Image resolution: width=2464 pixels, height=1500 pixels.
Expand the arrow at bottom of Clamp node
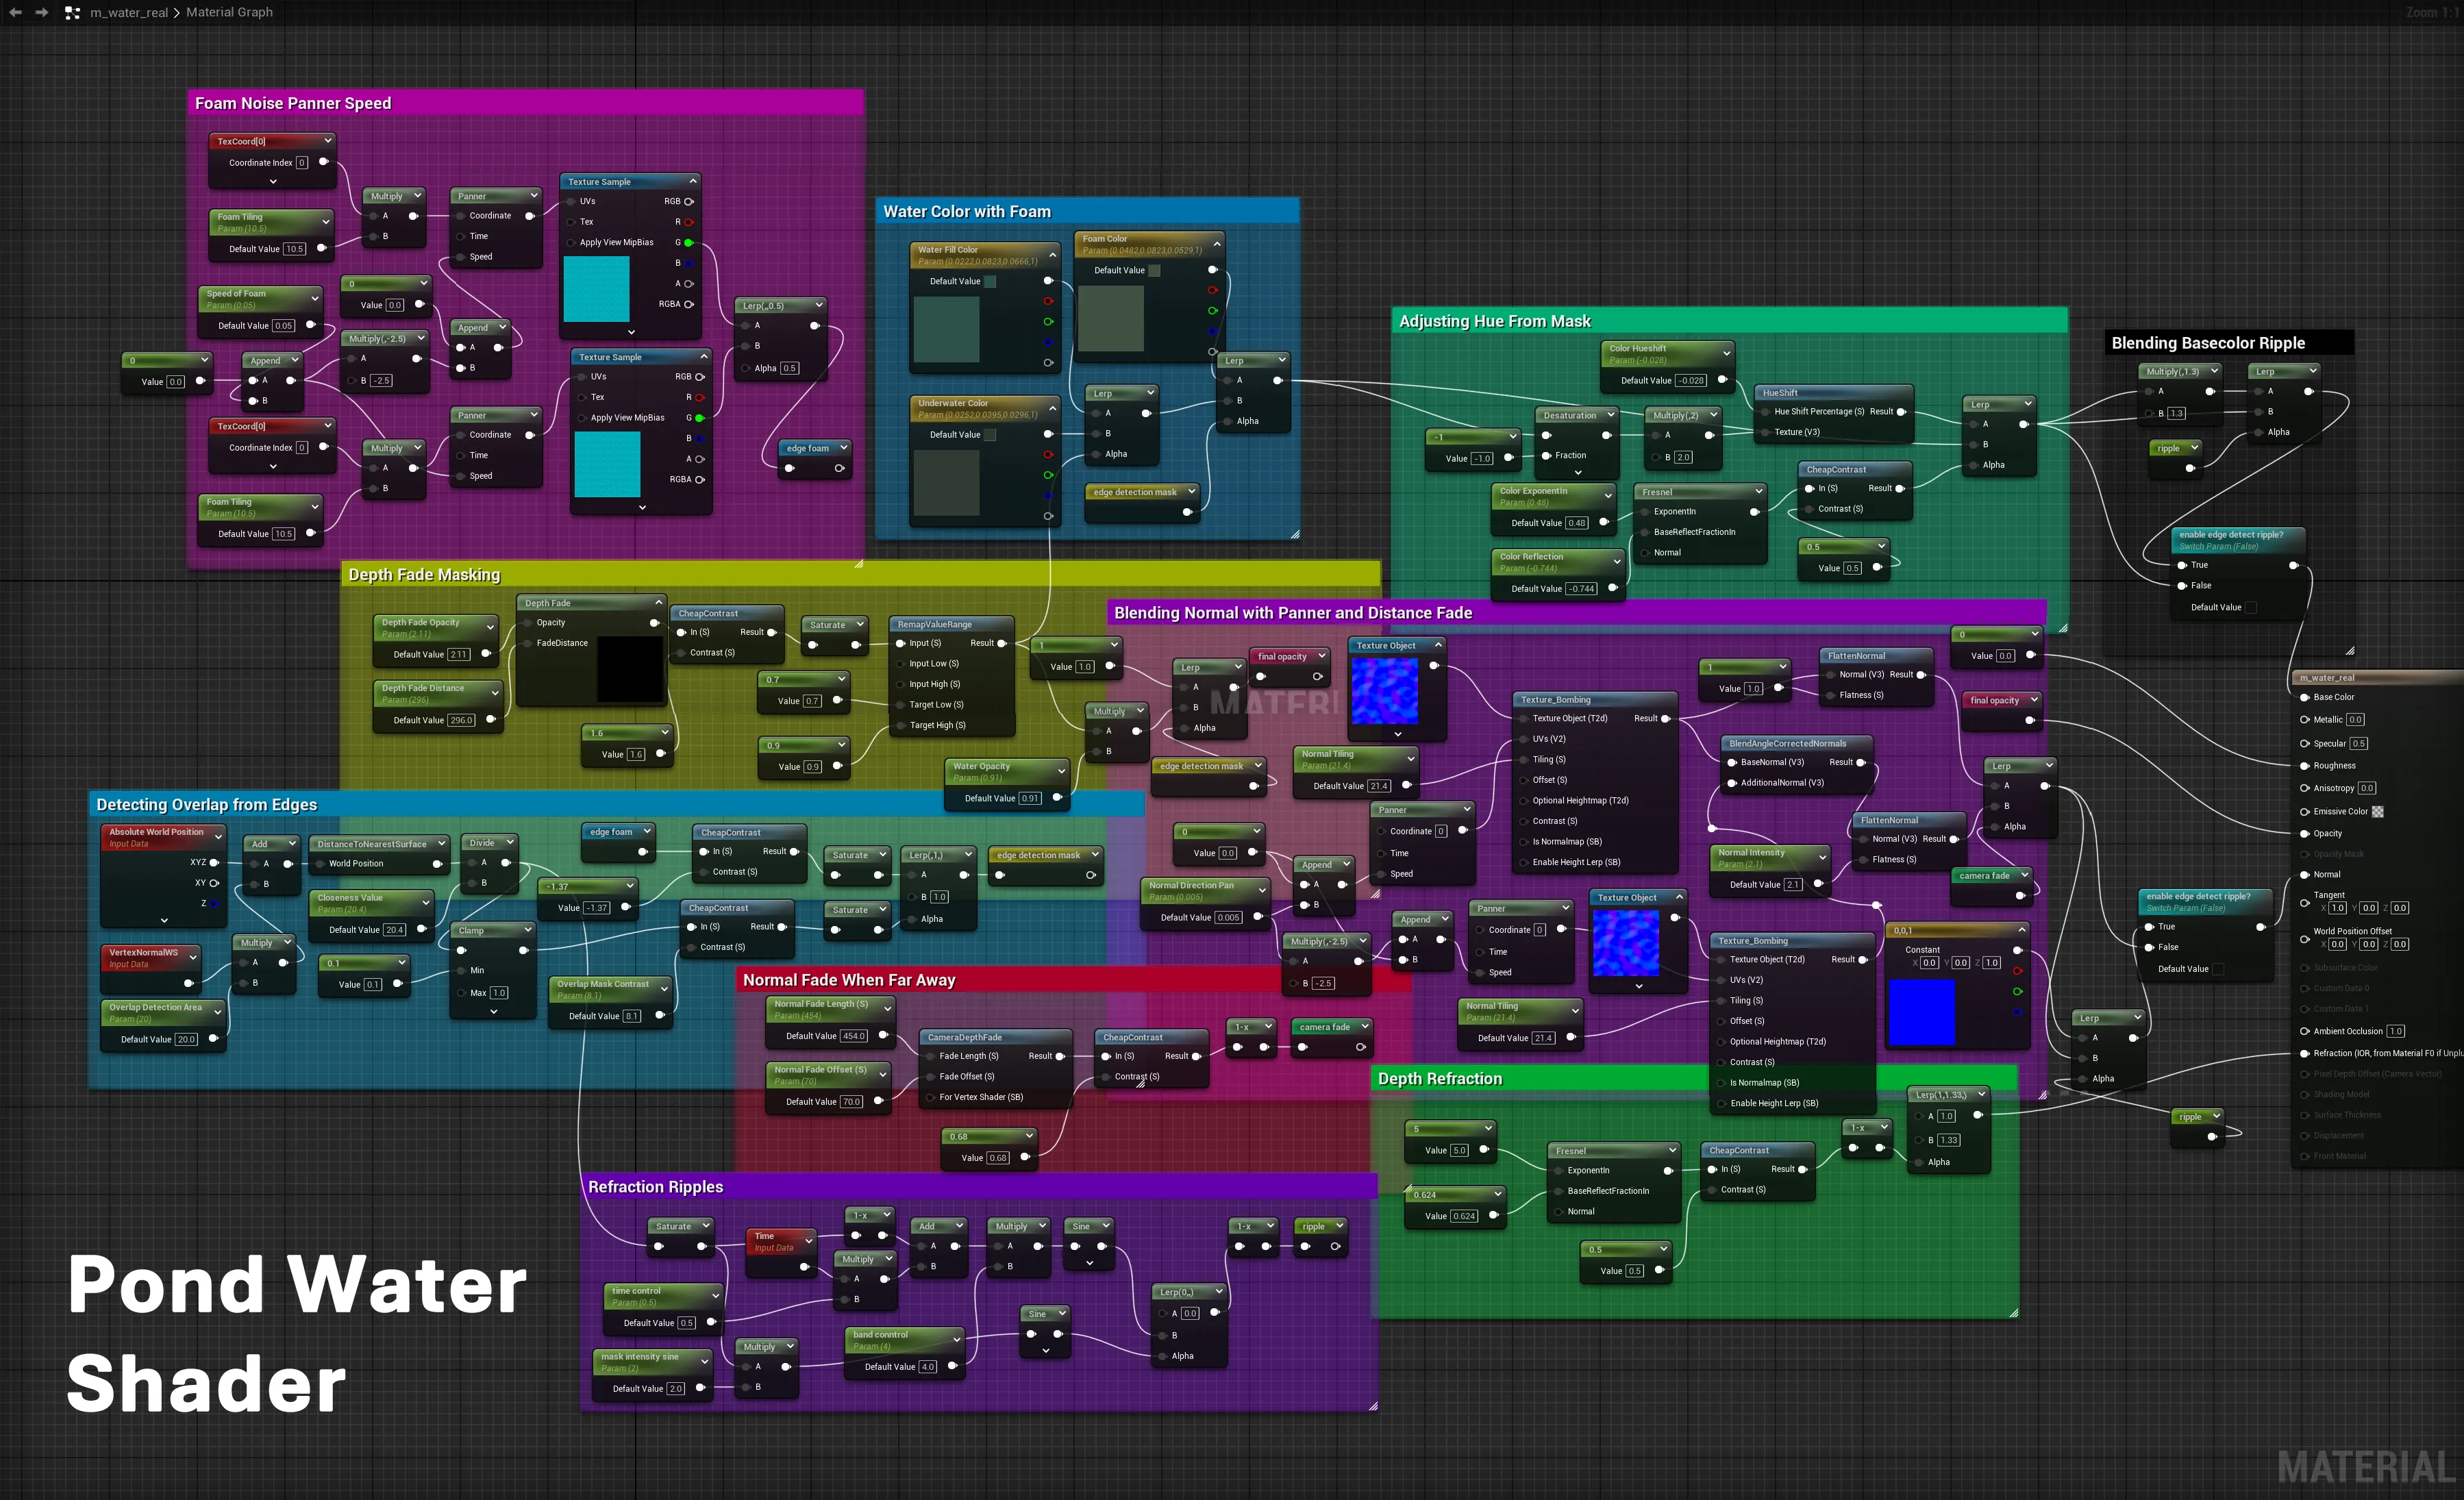[x=494, y=1011]
